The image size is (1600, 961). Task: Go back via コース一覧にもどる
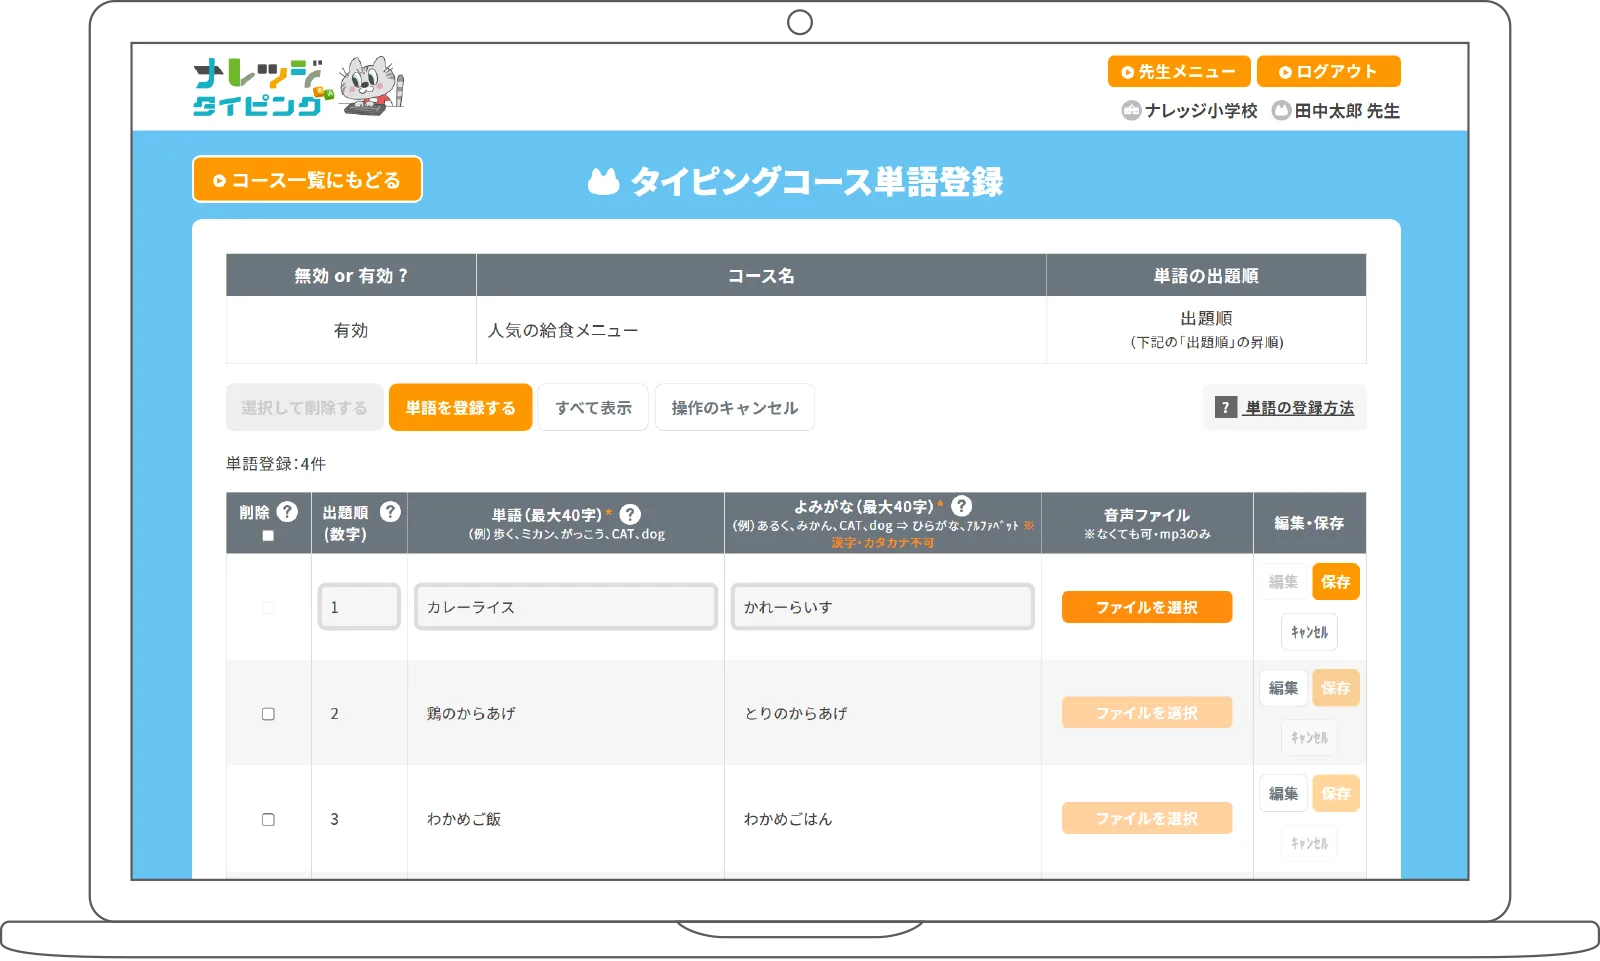pos(307,180)
